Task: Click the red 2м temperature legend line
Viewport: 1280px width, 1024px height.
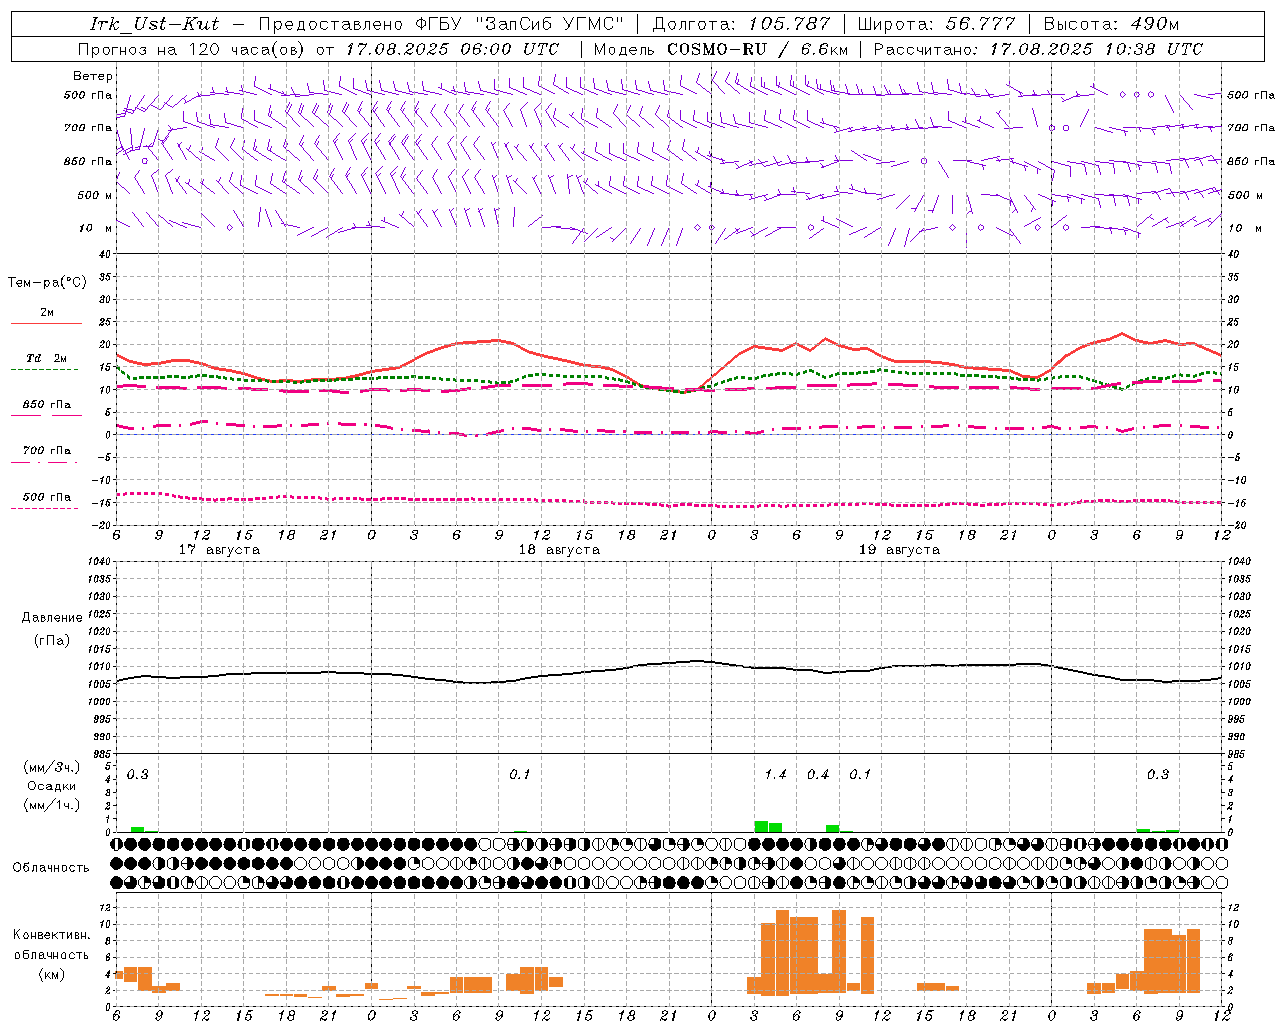Action: (x=46, y=323)
